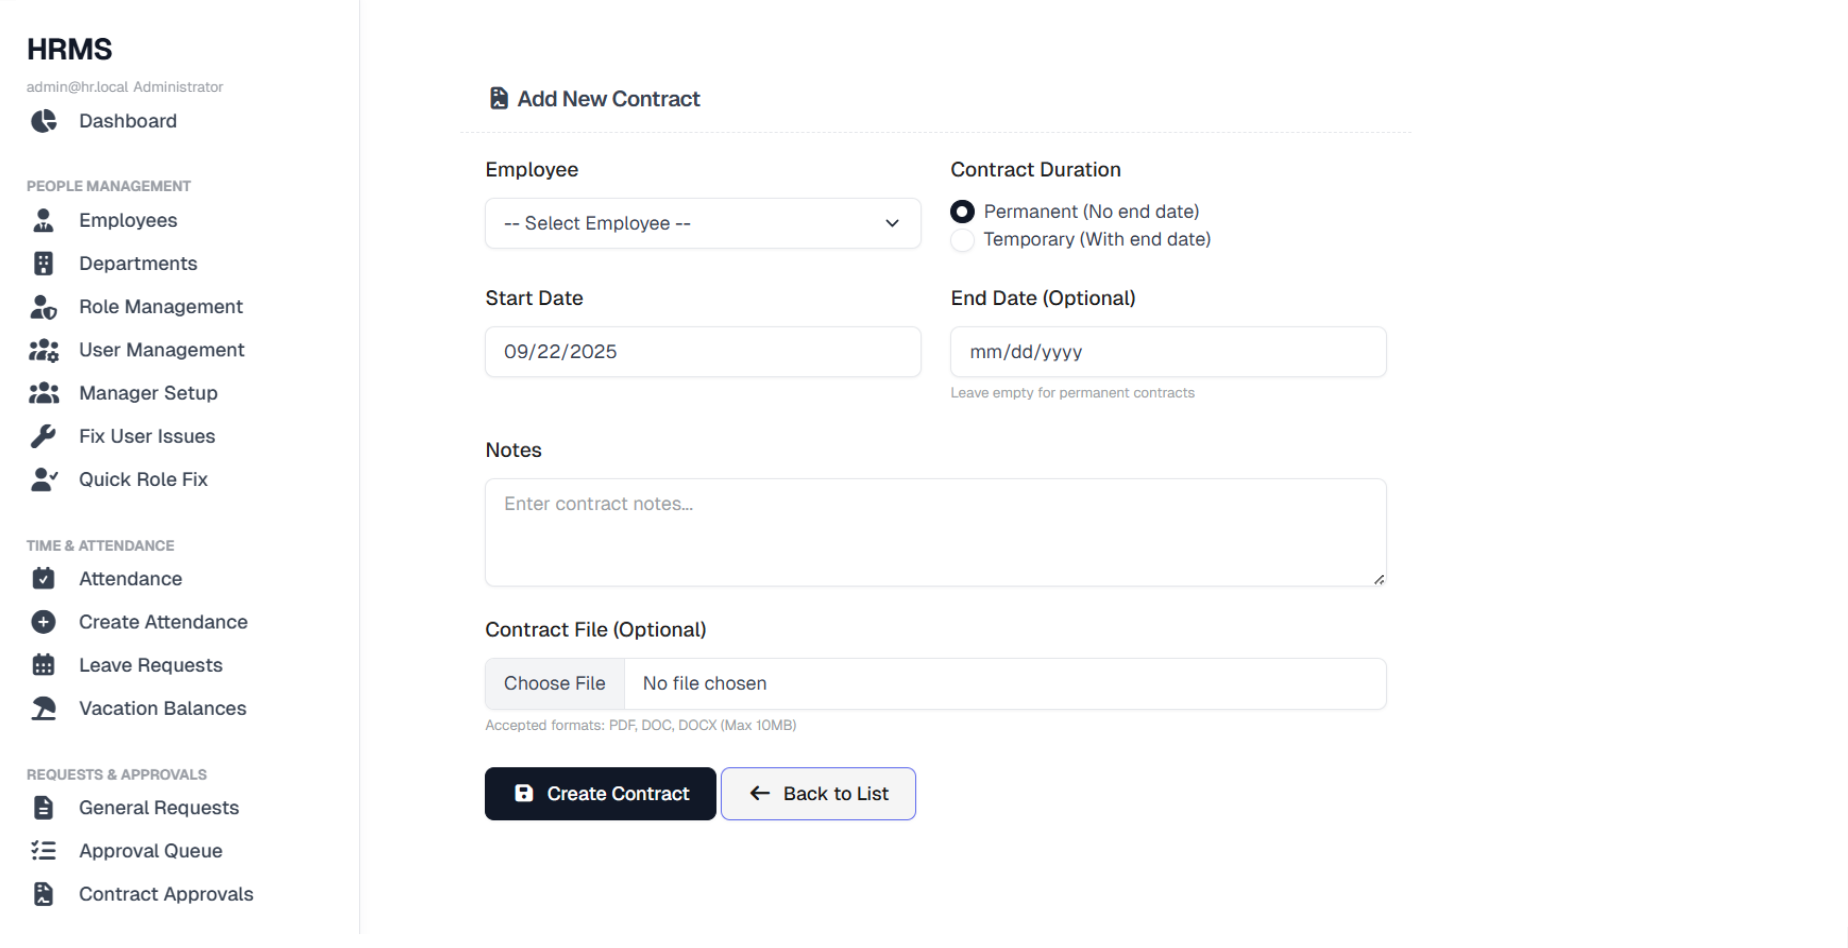Image resolution: width=1848 pixels, height=948 pixels.
Task: Open Leave Requests from sidebar
Action: [150, 664]
